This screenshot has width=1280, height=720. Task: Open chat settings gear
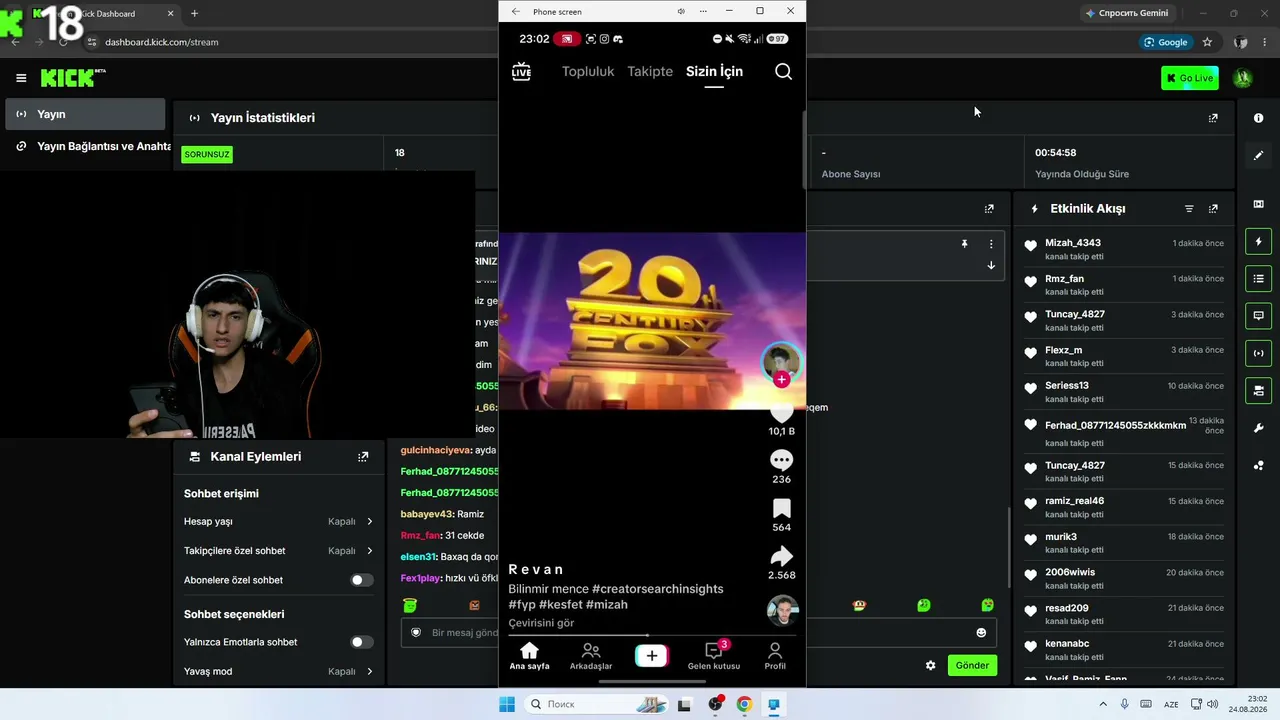[x=931, y=665]
